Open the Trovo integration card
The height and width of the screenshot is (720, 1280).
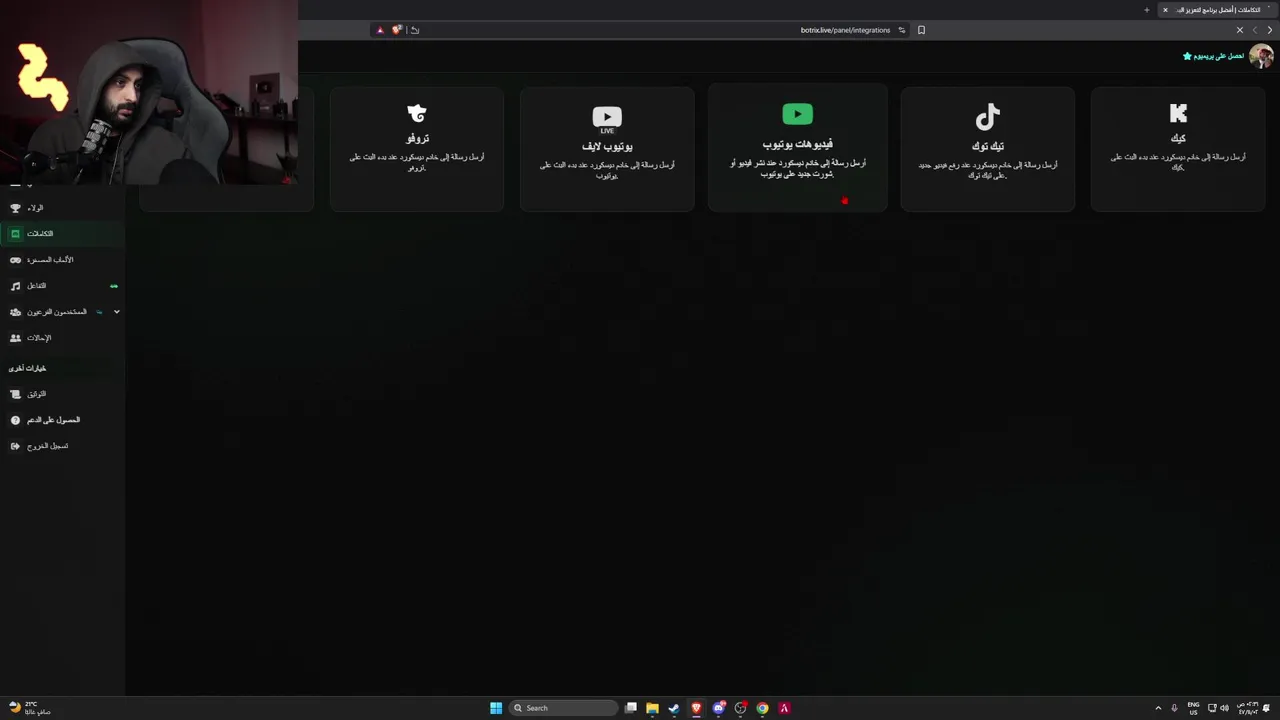[417, 149]
